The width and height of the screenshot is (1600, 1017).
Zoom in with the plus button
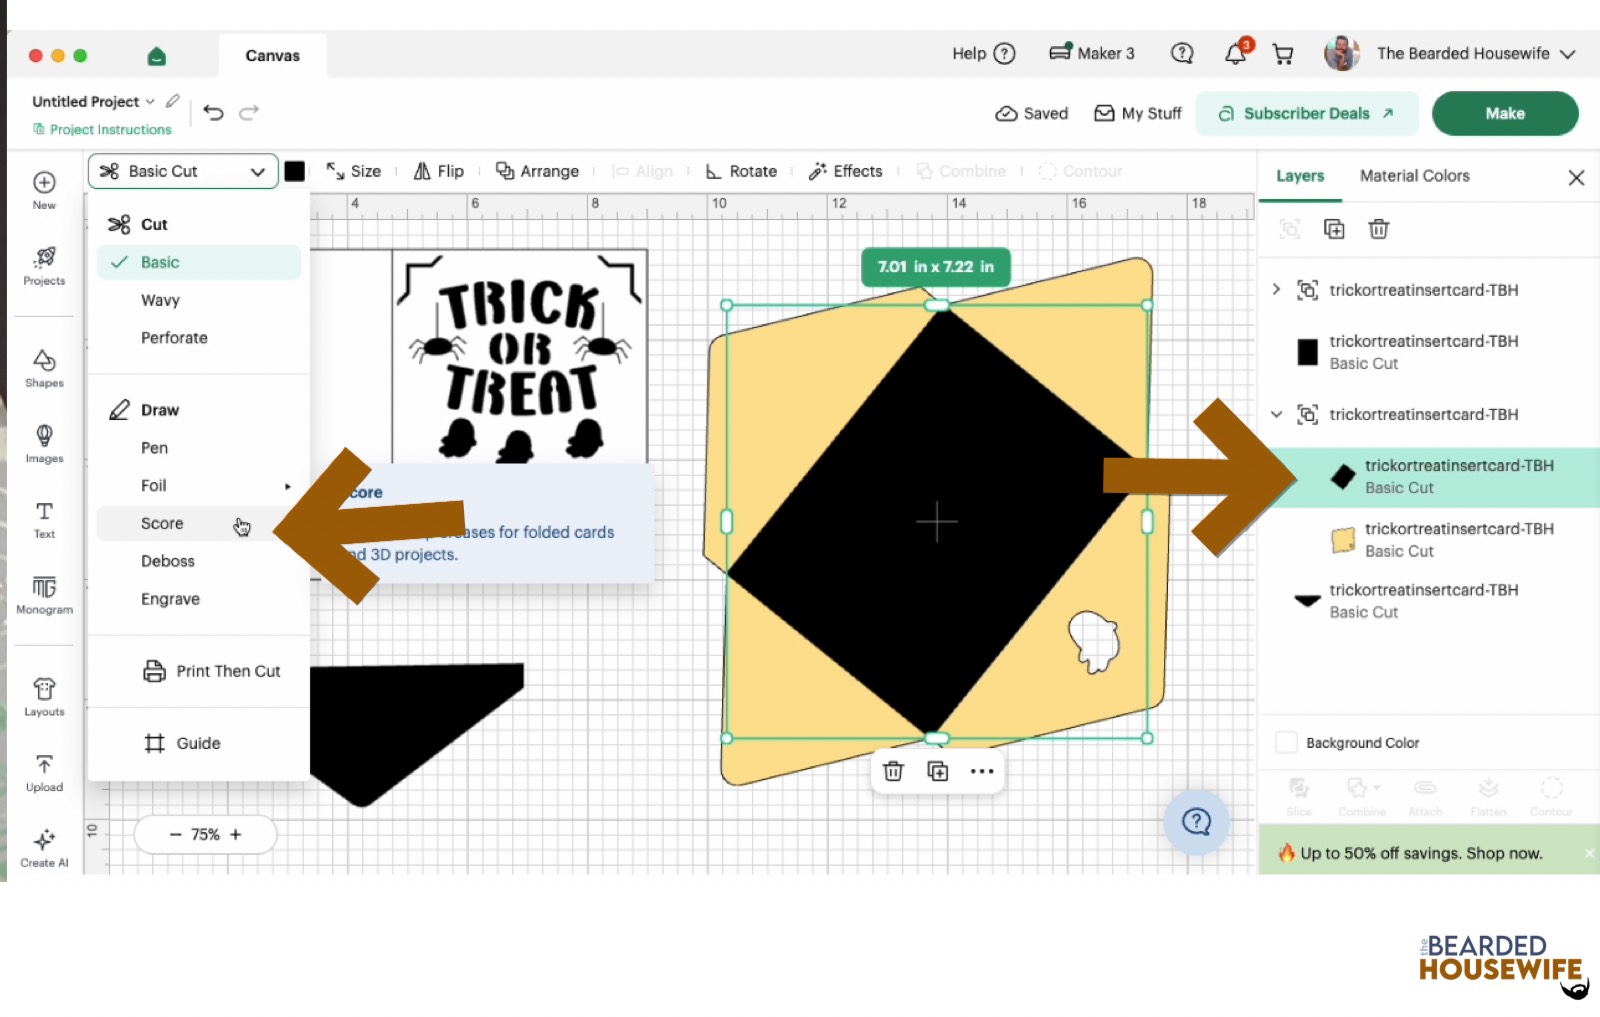236,834
